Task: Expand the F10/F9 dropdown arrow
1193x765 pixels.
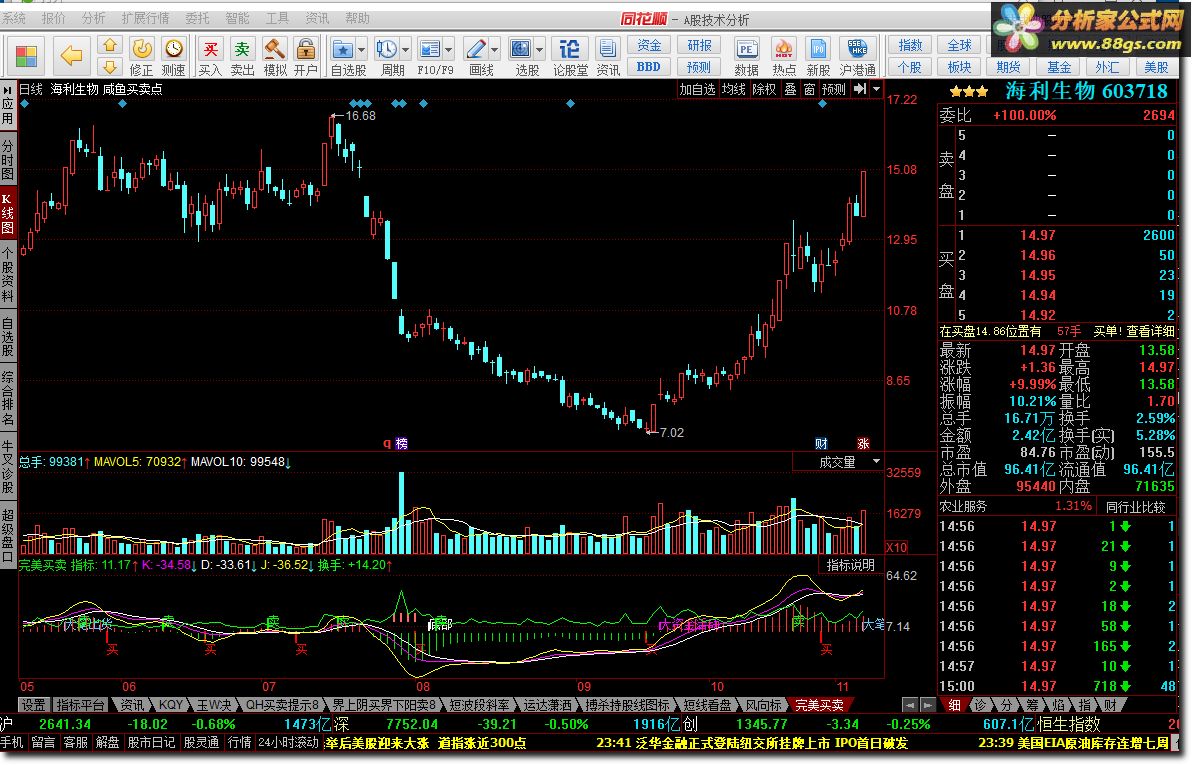Action: tap(449, 50)
